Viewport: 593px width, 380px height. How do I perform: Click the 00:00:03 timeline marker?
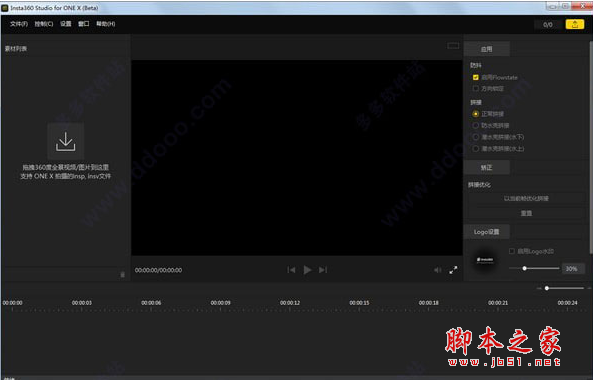point(82,303)
